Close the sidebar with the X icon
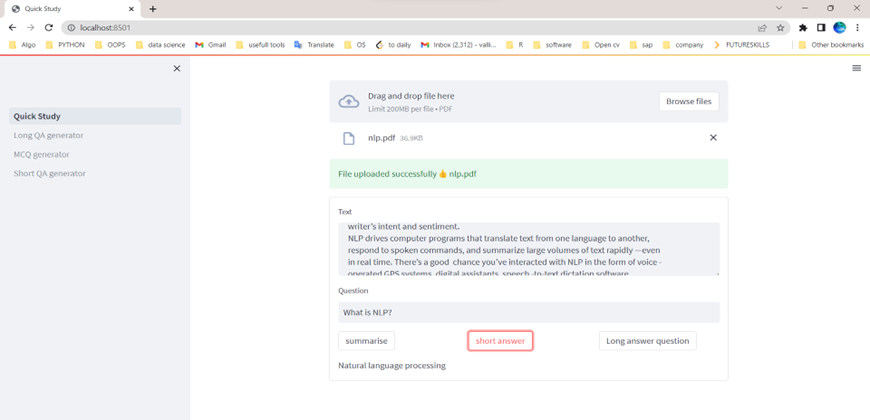The image size is (870, 420). click(177, 68)
